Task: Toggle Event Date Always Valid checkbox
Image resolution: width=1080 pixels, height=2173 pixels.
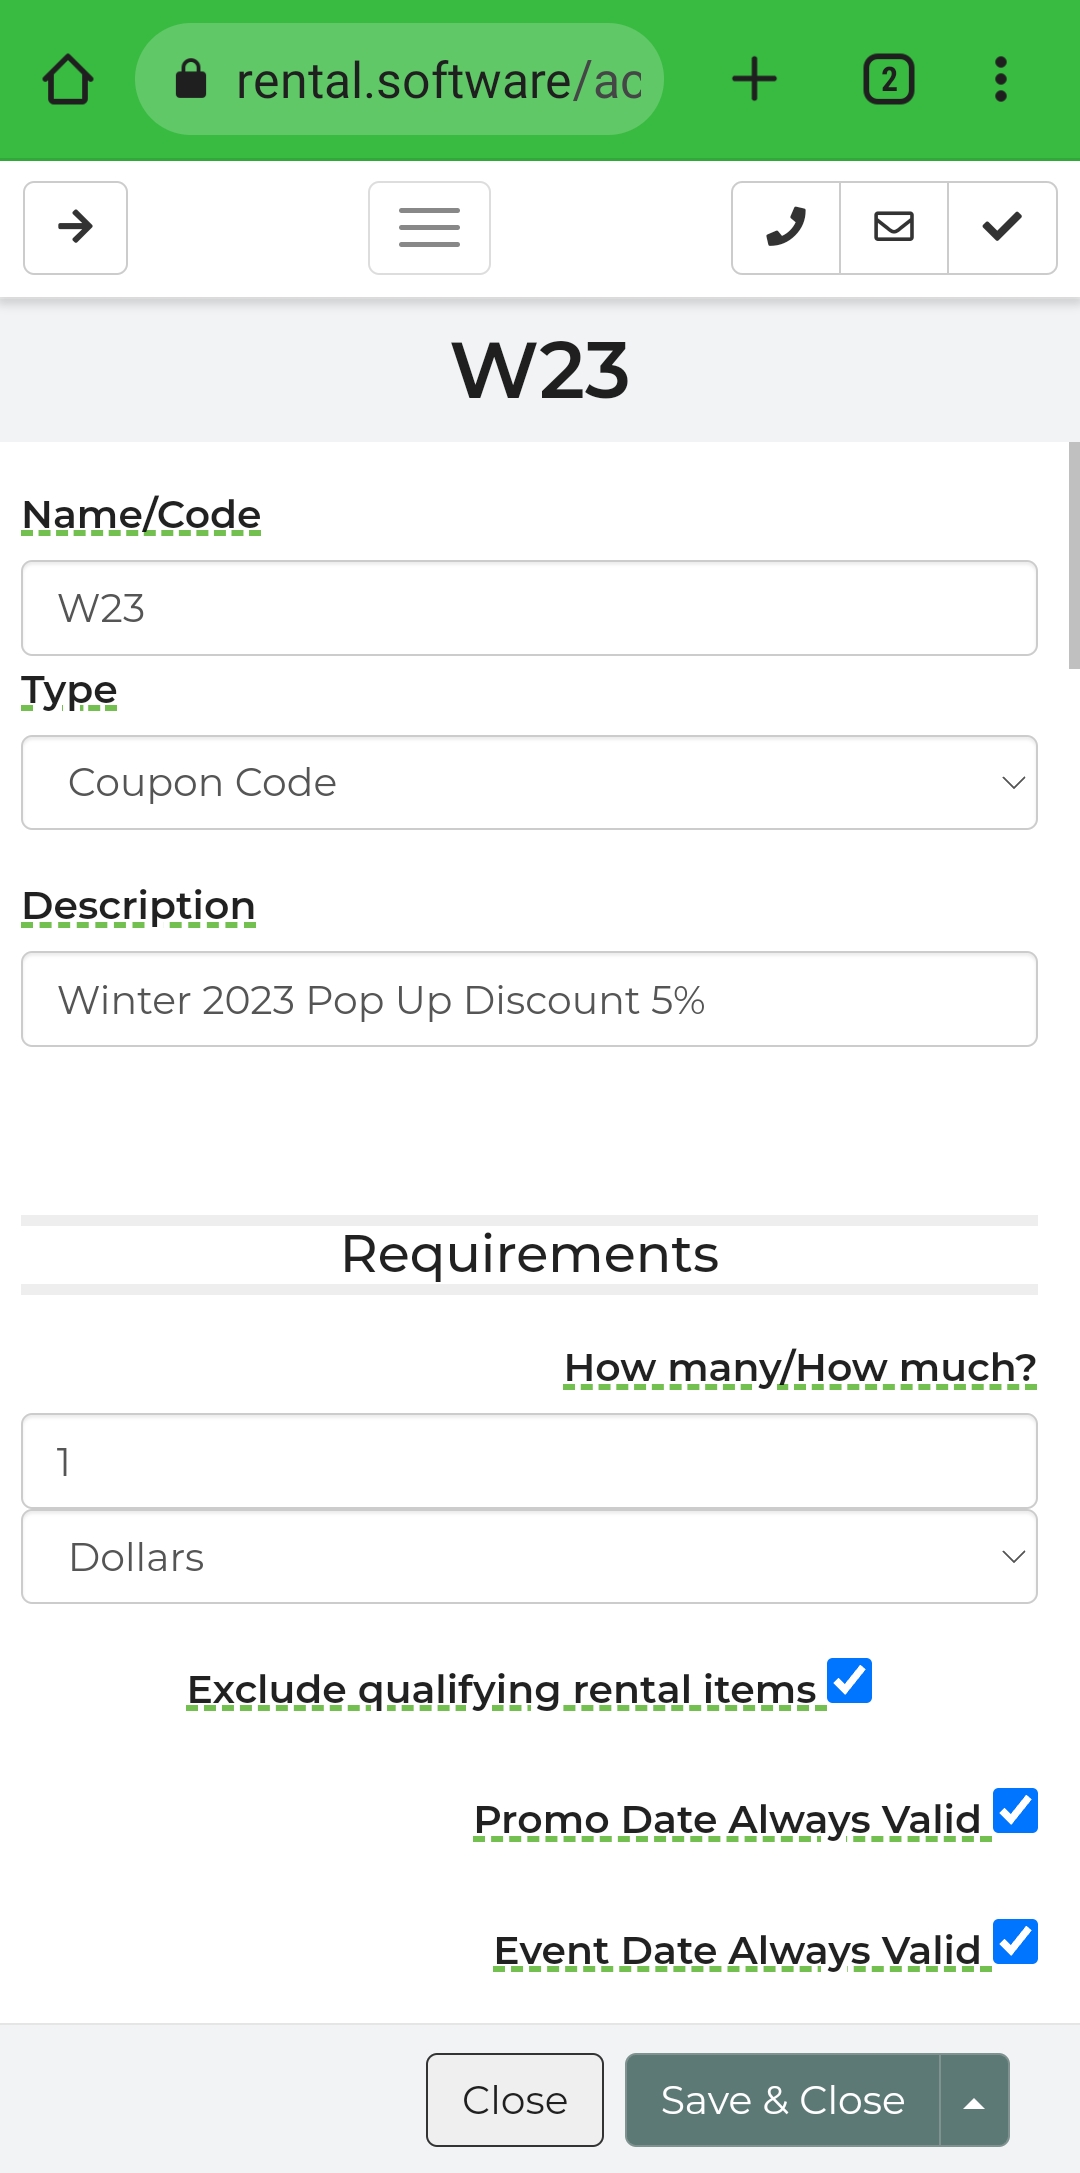Action: [x=1015, y=1942]
